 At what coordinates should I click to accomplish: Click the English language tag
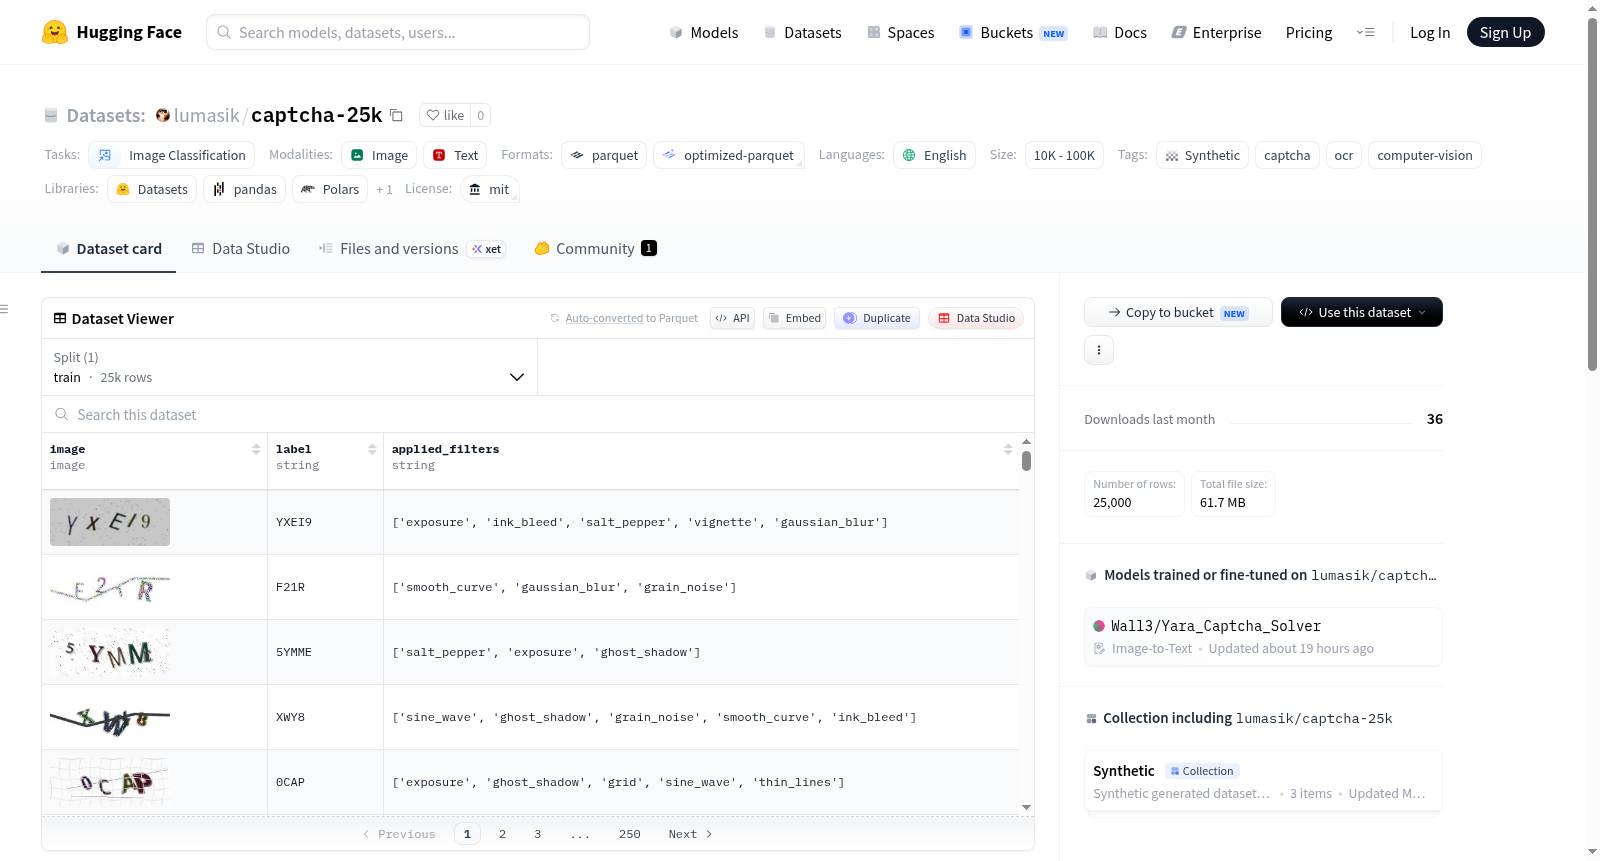(x=934, y=155)
